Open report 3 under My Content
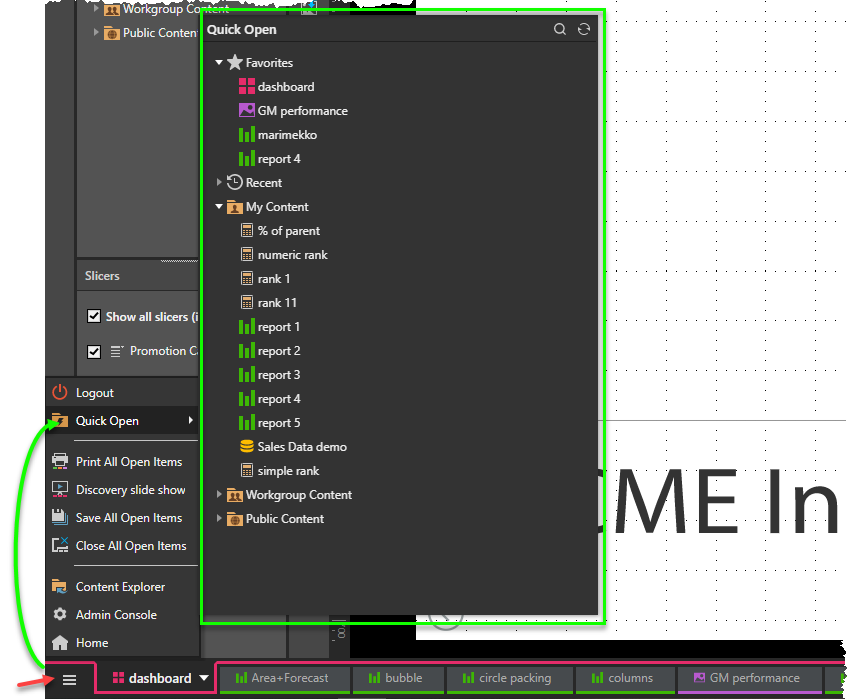The width and height of the screenshot is (847, 699). click(279, 375)
